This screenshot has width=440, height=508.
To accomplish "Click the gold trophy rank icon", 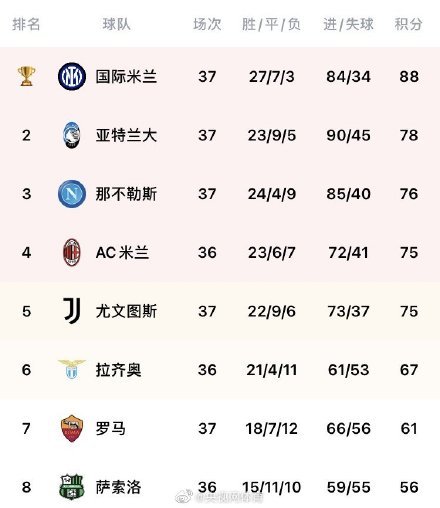I will [26, 76].
